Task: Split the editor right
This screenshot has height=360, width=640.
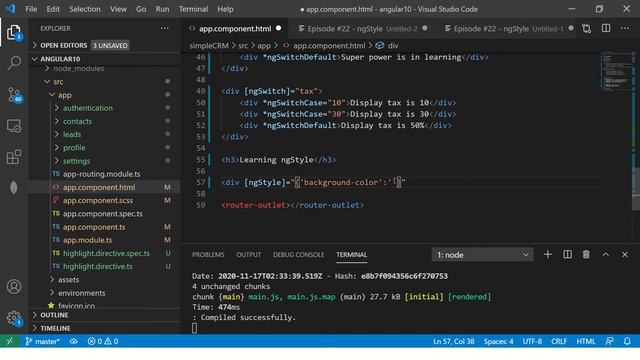Action: coord(606,28)
